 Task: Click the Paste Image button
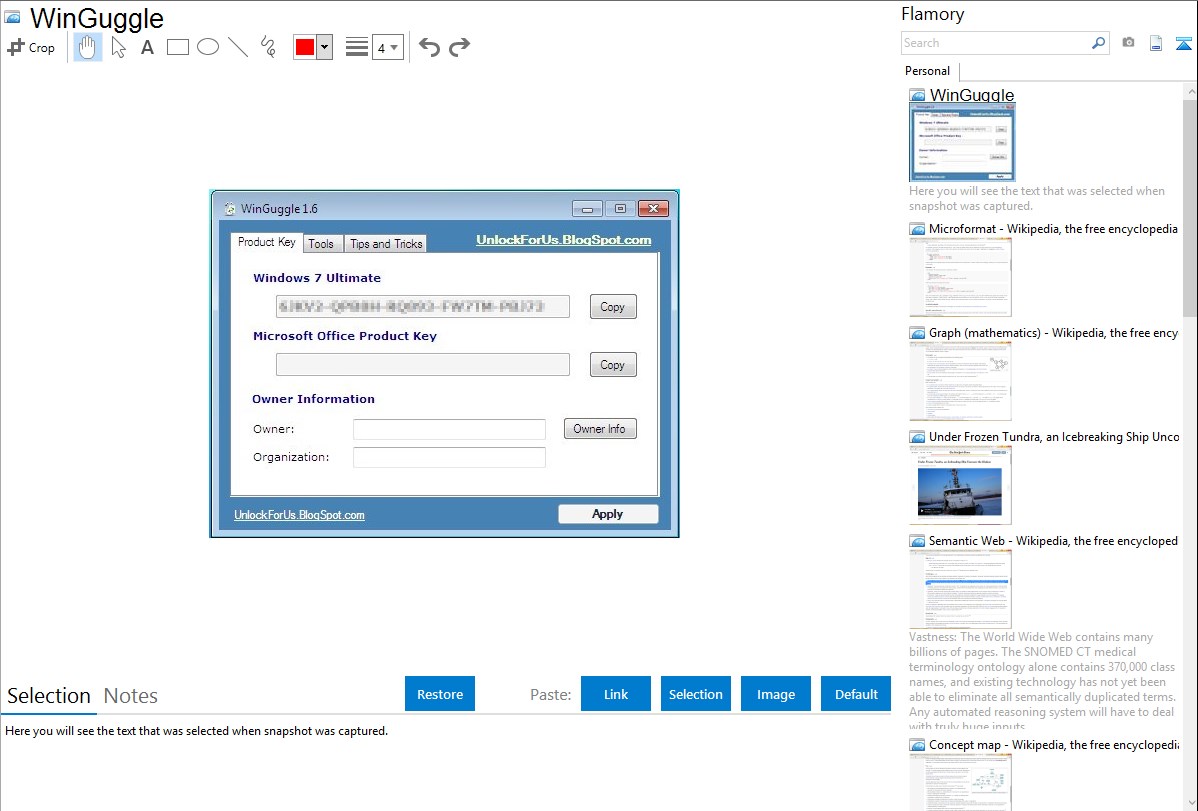[775, 694]
